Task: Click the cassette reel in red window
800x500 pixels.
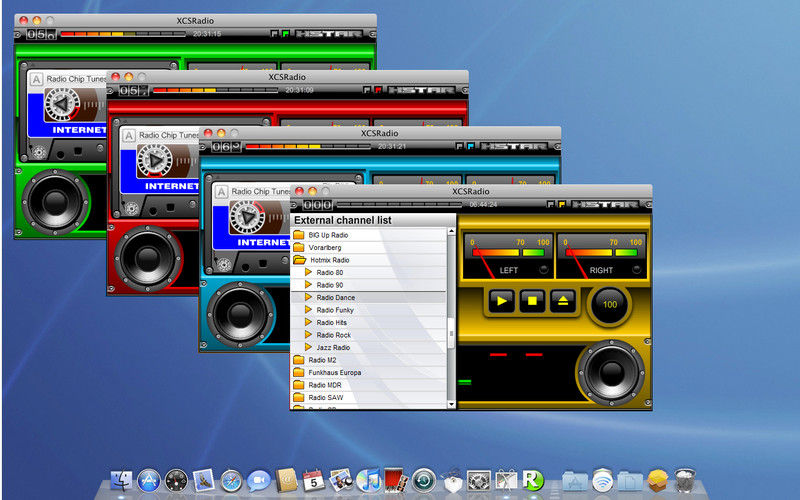Action: point(154,161)
